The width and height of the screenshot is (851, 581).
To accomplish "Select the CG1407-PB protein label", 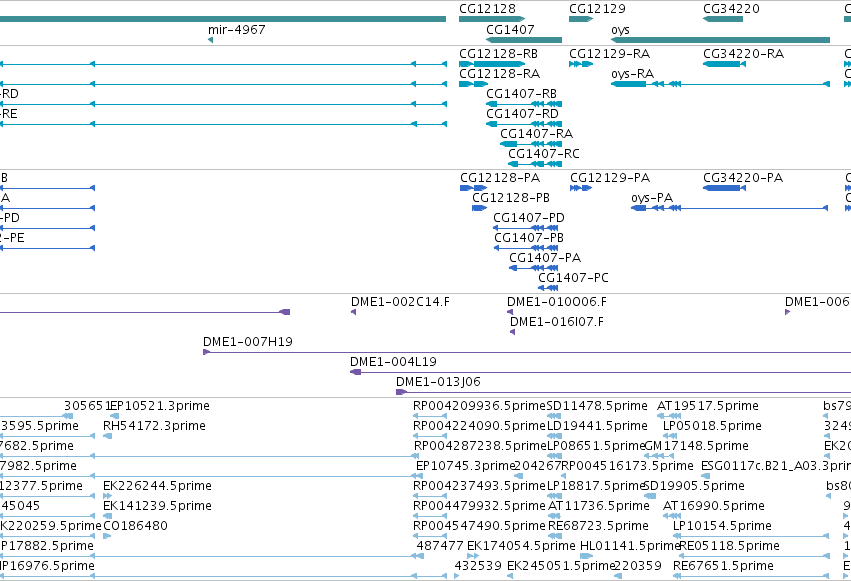I will coord(529,238).
